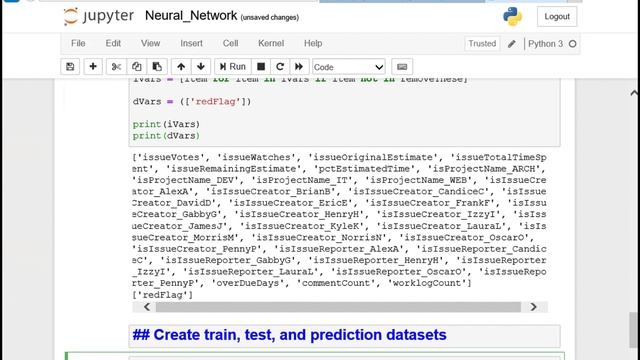
Task: Click the dVars = (['redFlag']) code line
Action: [192, 102]
